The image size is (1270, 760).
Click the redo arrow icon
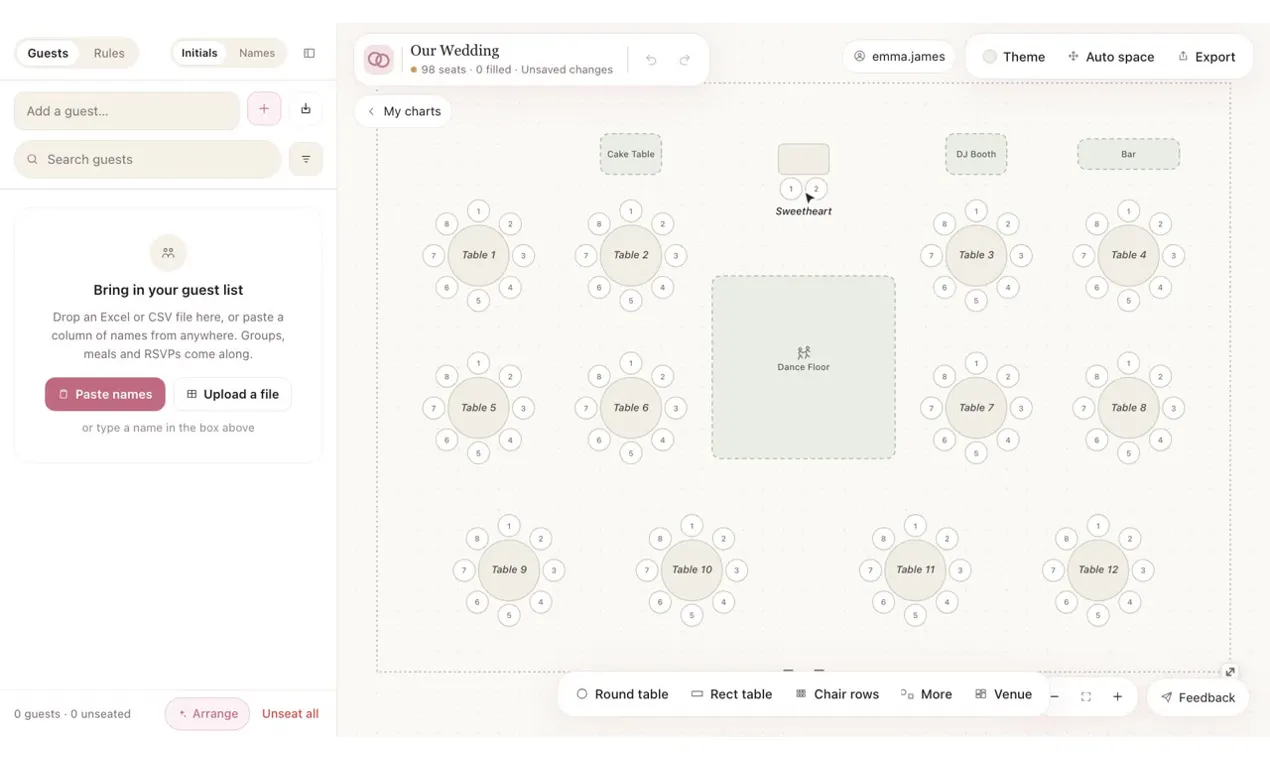[x=685, y=60]
